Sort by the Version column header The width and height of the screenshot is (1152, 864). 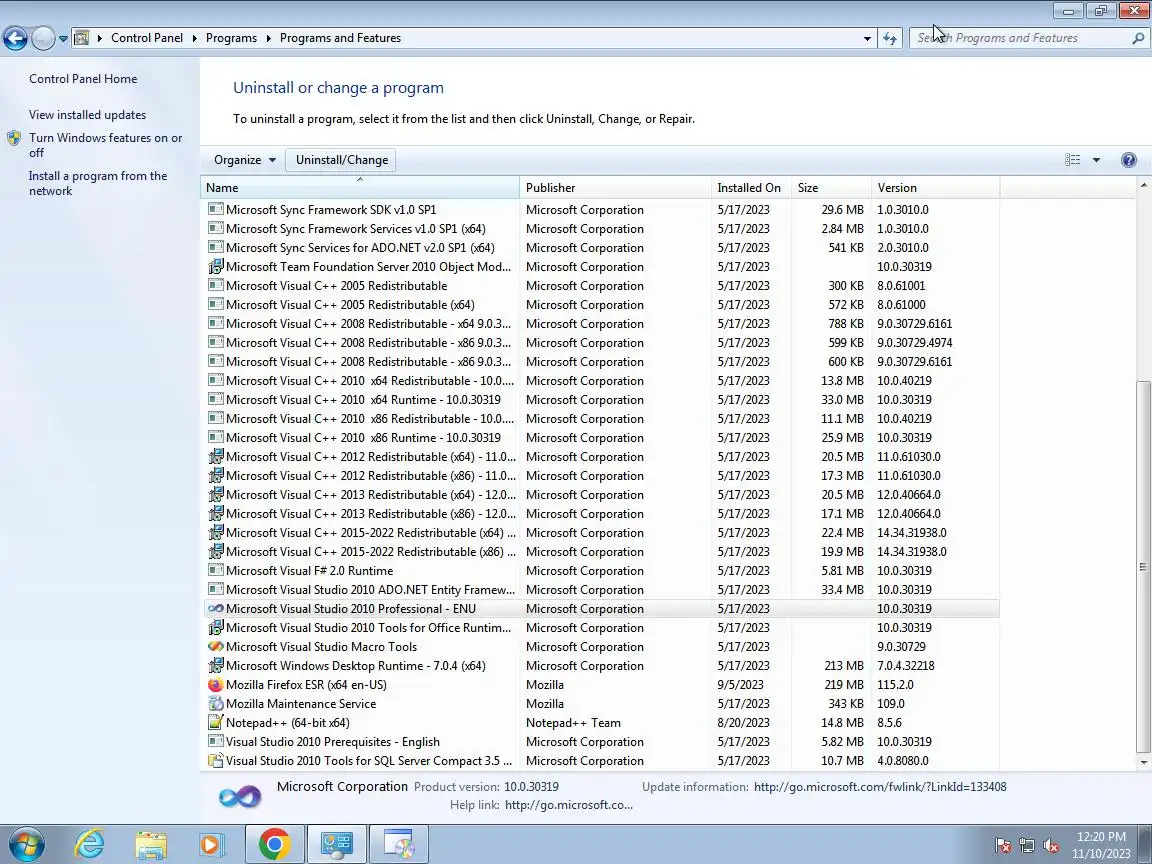936,187
